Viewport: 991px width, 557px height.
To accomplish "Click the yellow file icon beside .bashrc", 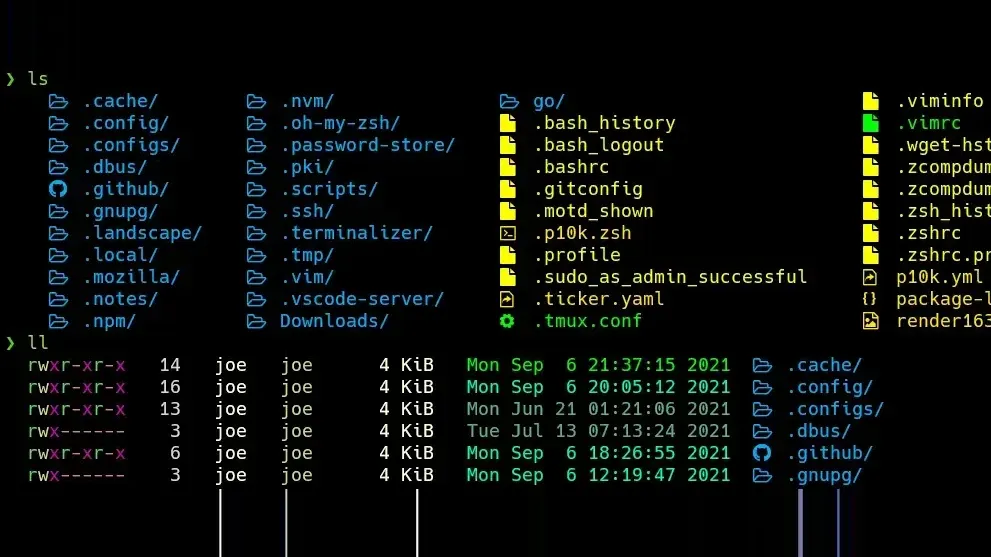I will click(x=508, y=167).
